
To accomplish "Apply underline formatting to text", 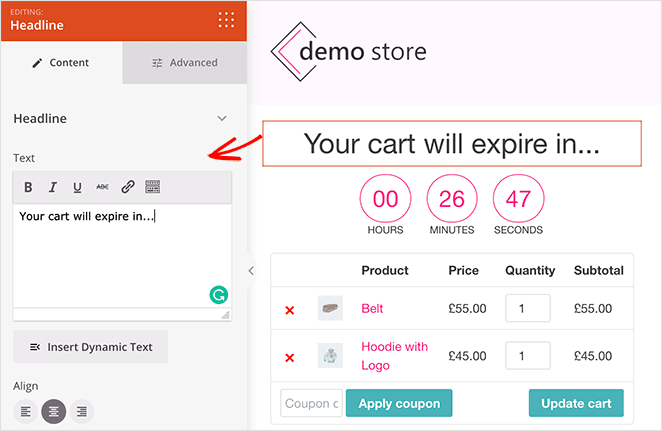I will 77,187.
